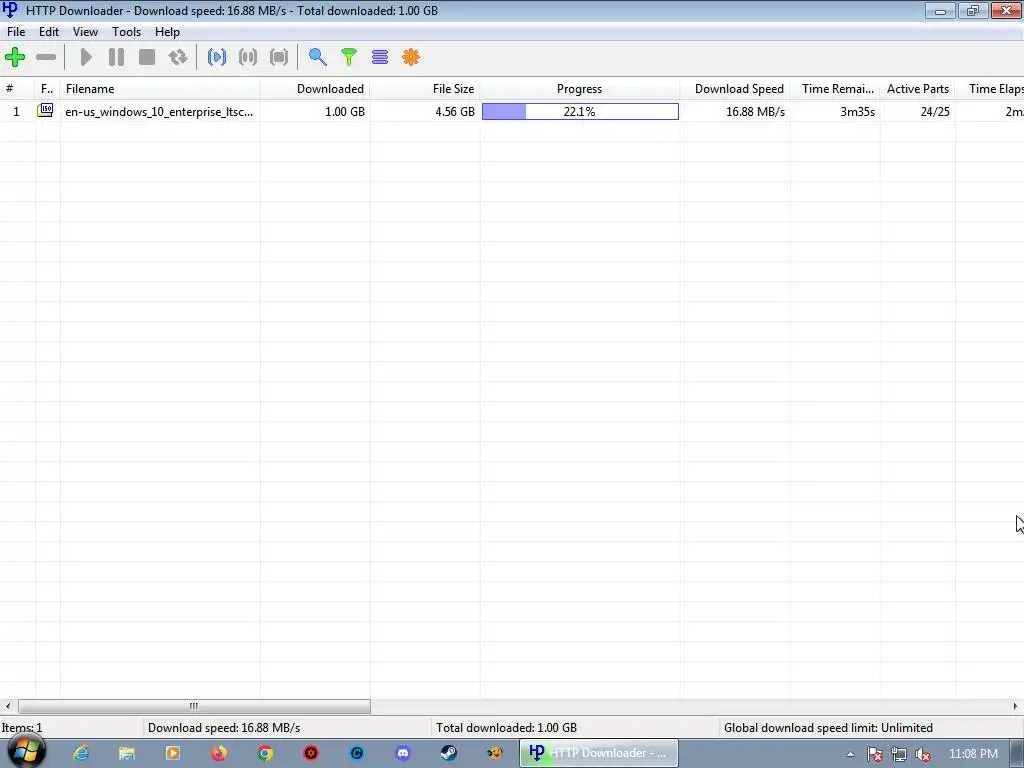The width and height of the screenshot is (1024, 768).
Task: Launch Internet Explorer from the taskbar
Action: [81, 753]
